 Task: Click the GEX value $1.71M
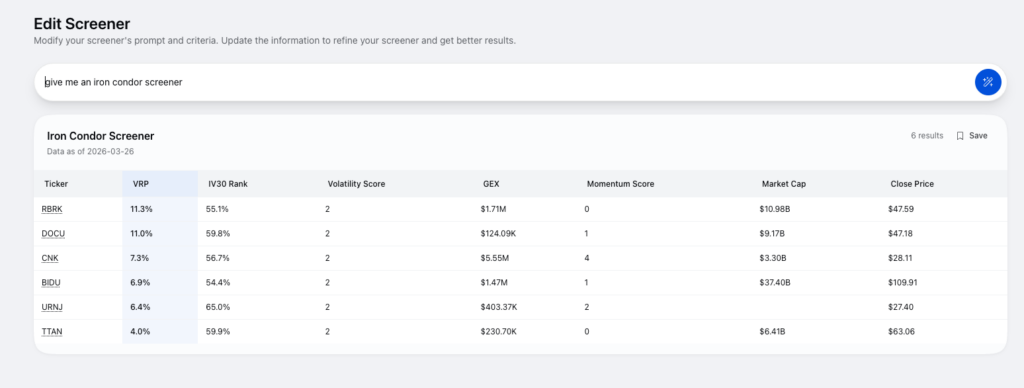point(494,209)
